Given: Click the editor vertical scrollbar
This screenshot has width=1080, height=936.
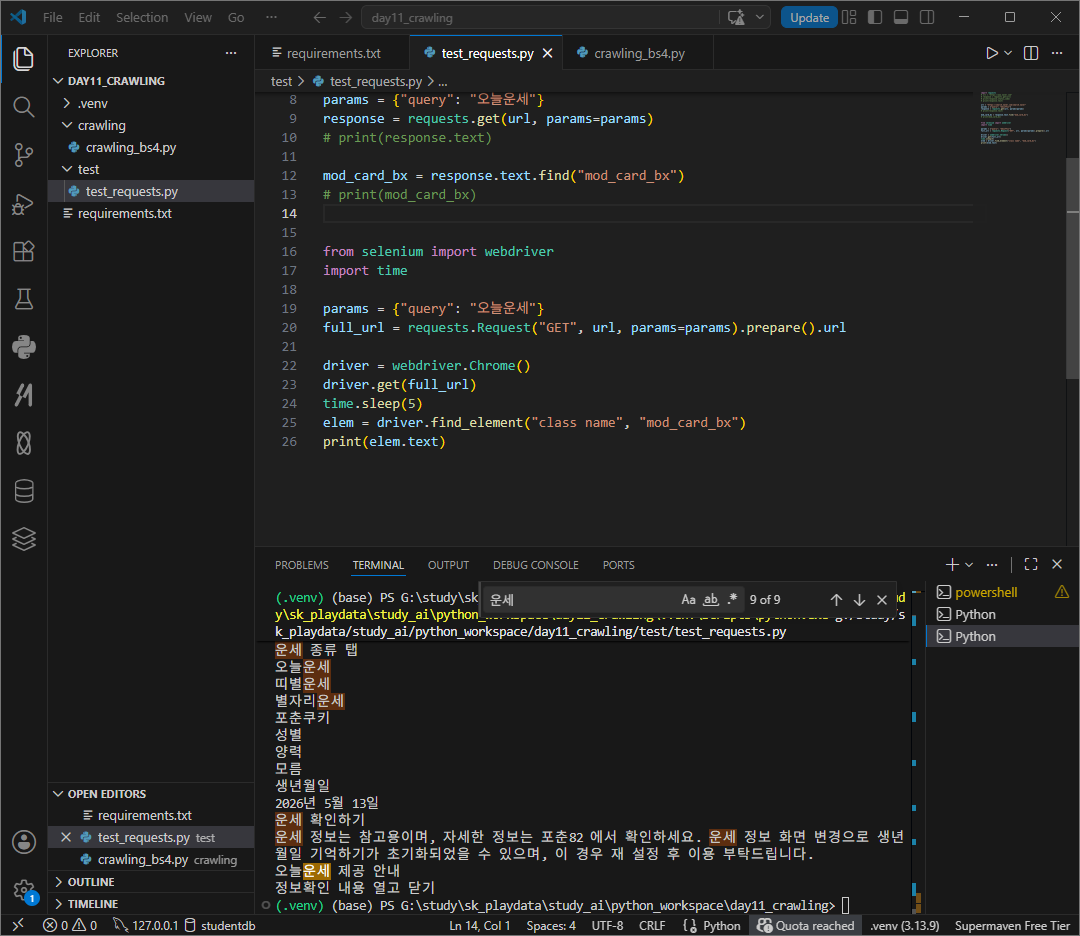Looking at the screenshot, I should [1072, 269].
